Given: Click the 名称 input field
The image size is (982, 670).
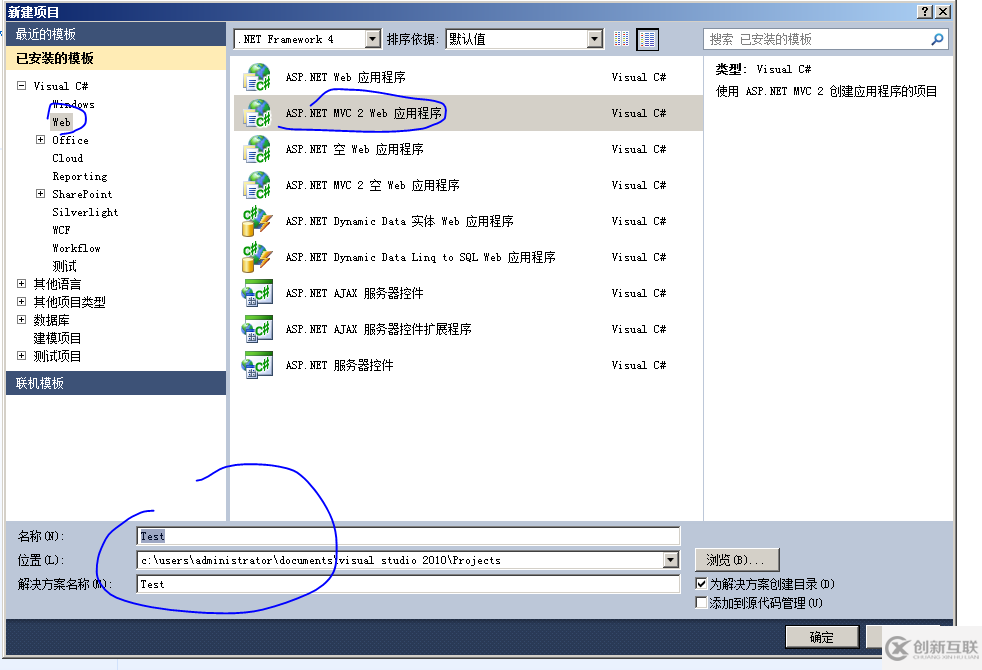Looking at the screenshot, I should (x=408, y=536).
